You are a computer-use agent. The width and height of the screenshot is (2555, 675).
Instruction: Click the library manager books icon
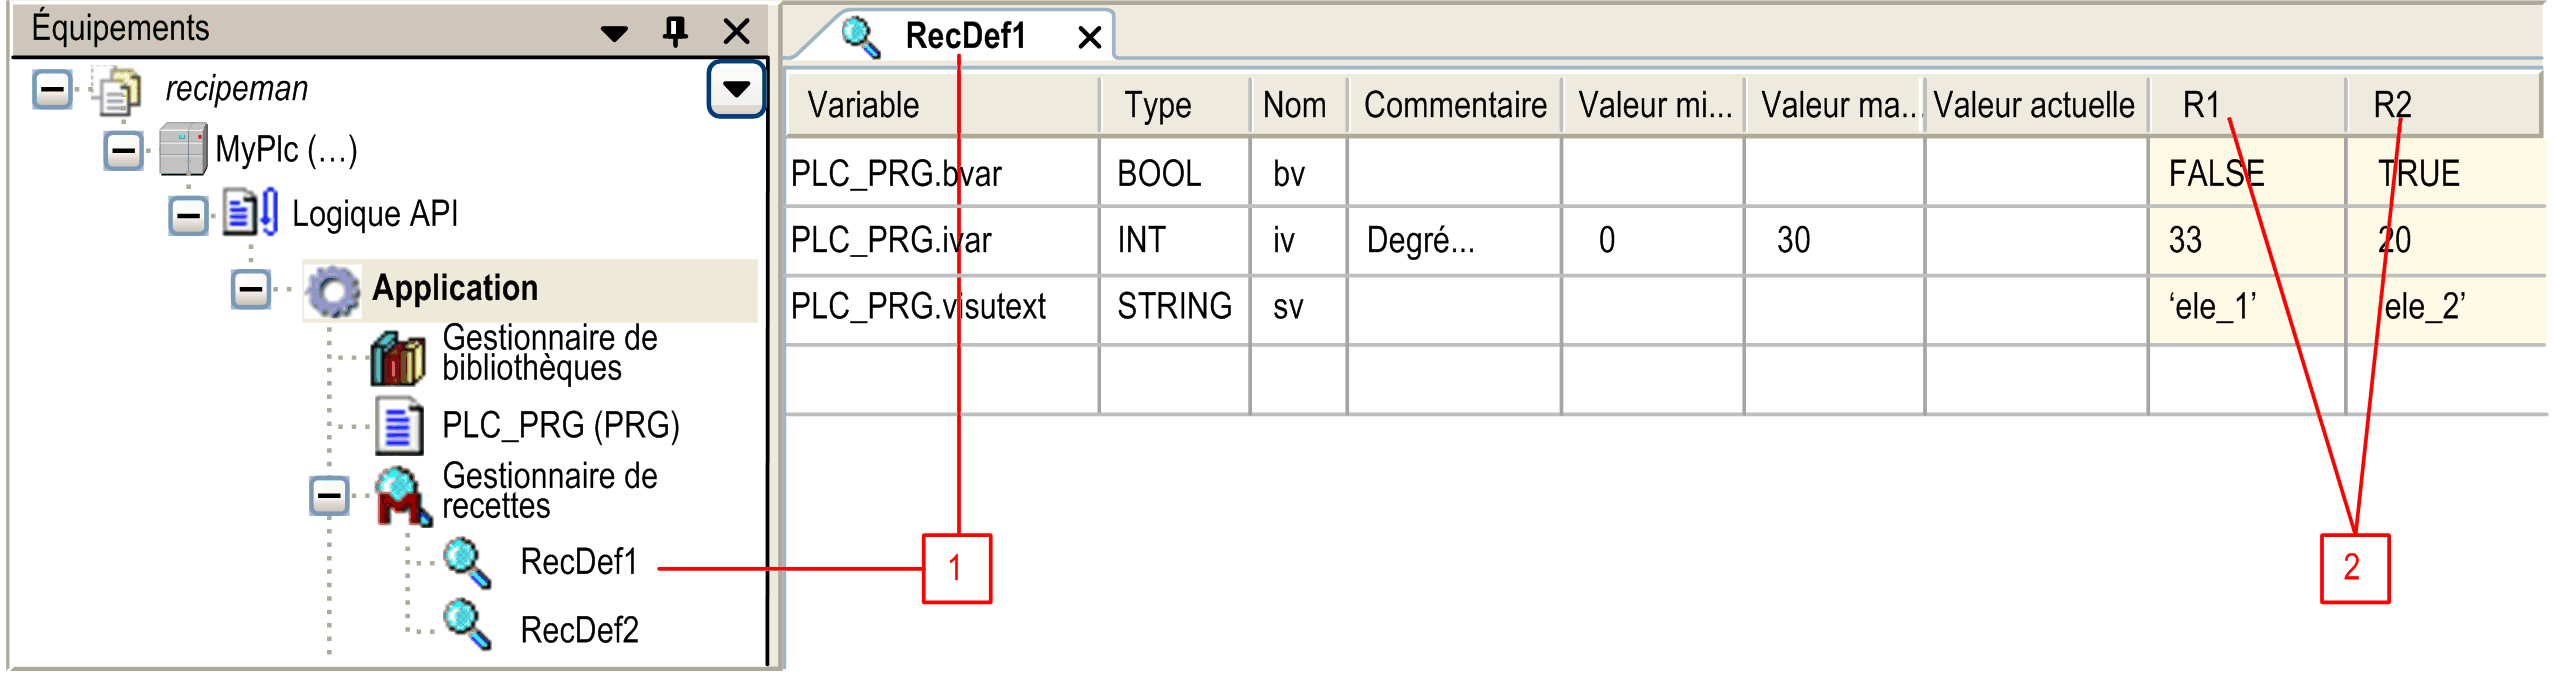pyautogui.click(x=397, y=357)
